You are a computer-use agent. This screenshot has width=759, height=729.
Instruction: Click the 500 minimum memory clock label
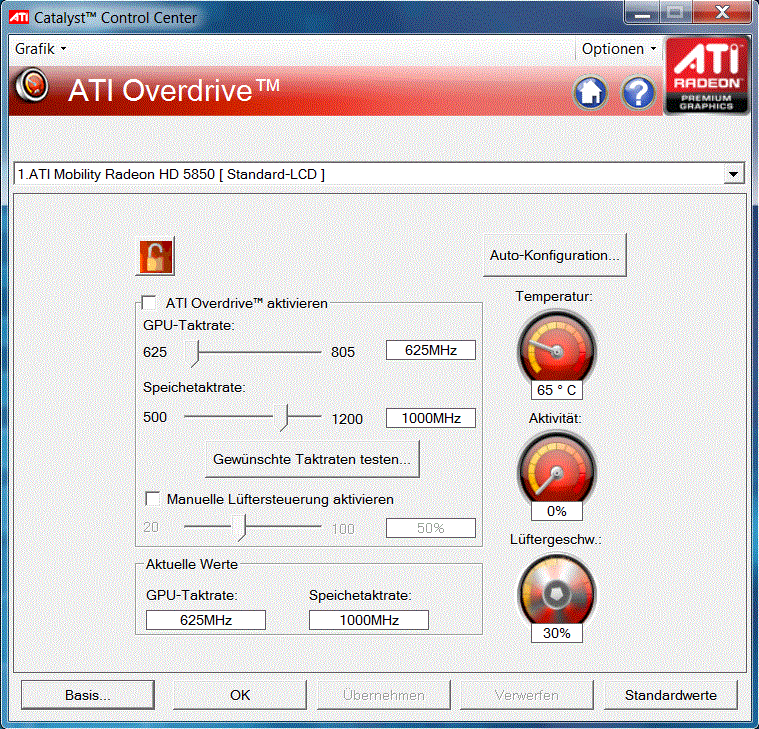coord(155,417)
